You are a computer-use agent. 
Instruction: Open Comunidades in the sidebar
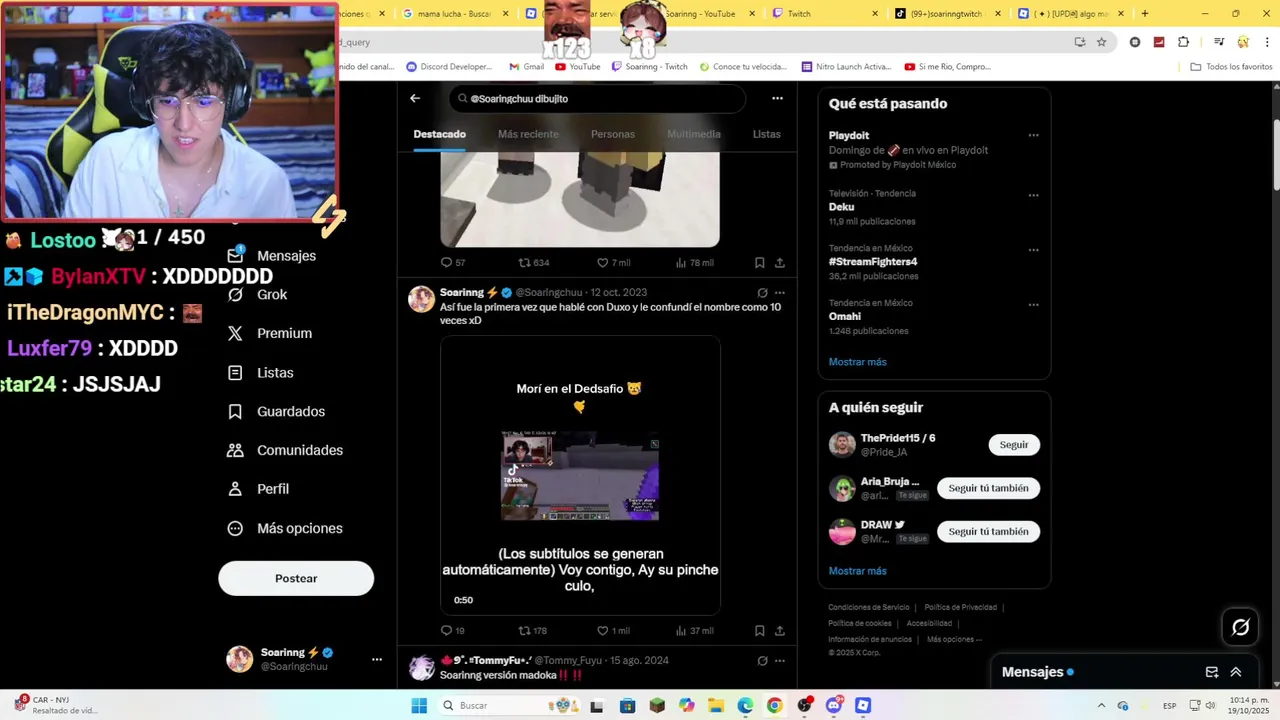pos(285,450)
